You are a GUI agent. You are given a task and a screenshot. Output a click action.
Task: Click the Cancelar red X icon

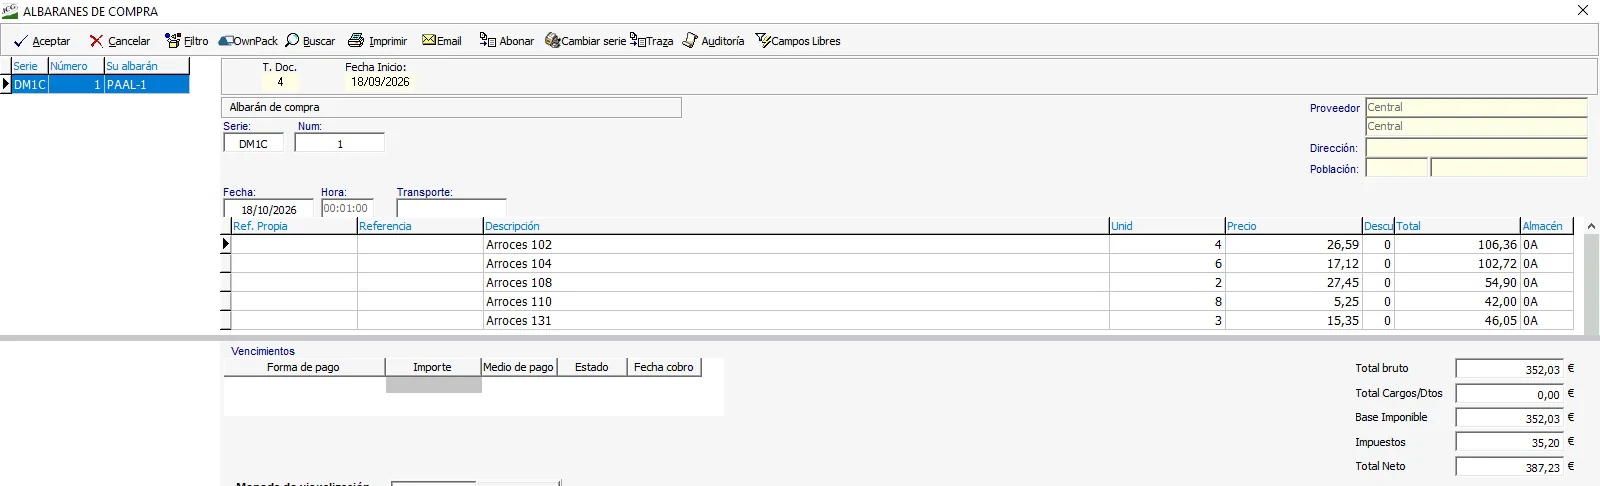pos(96,41)
